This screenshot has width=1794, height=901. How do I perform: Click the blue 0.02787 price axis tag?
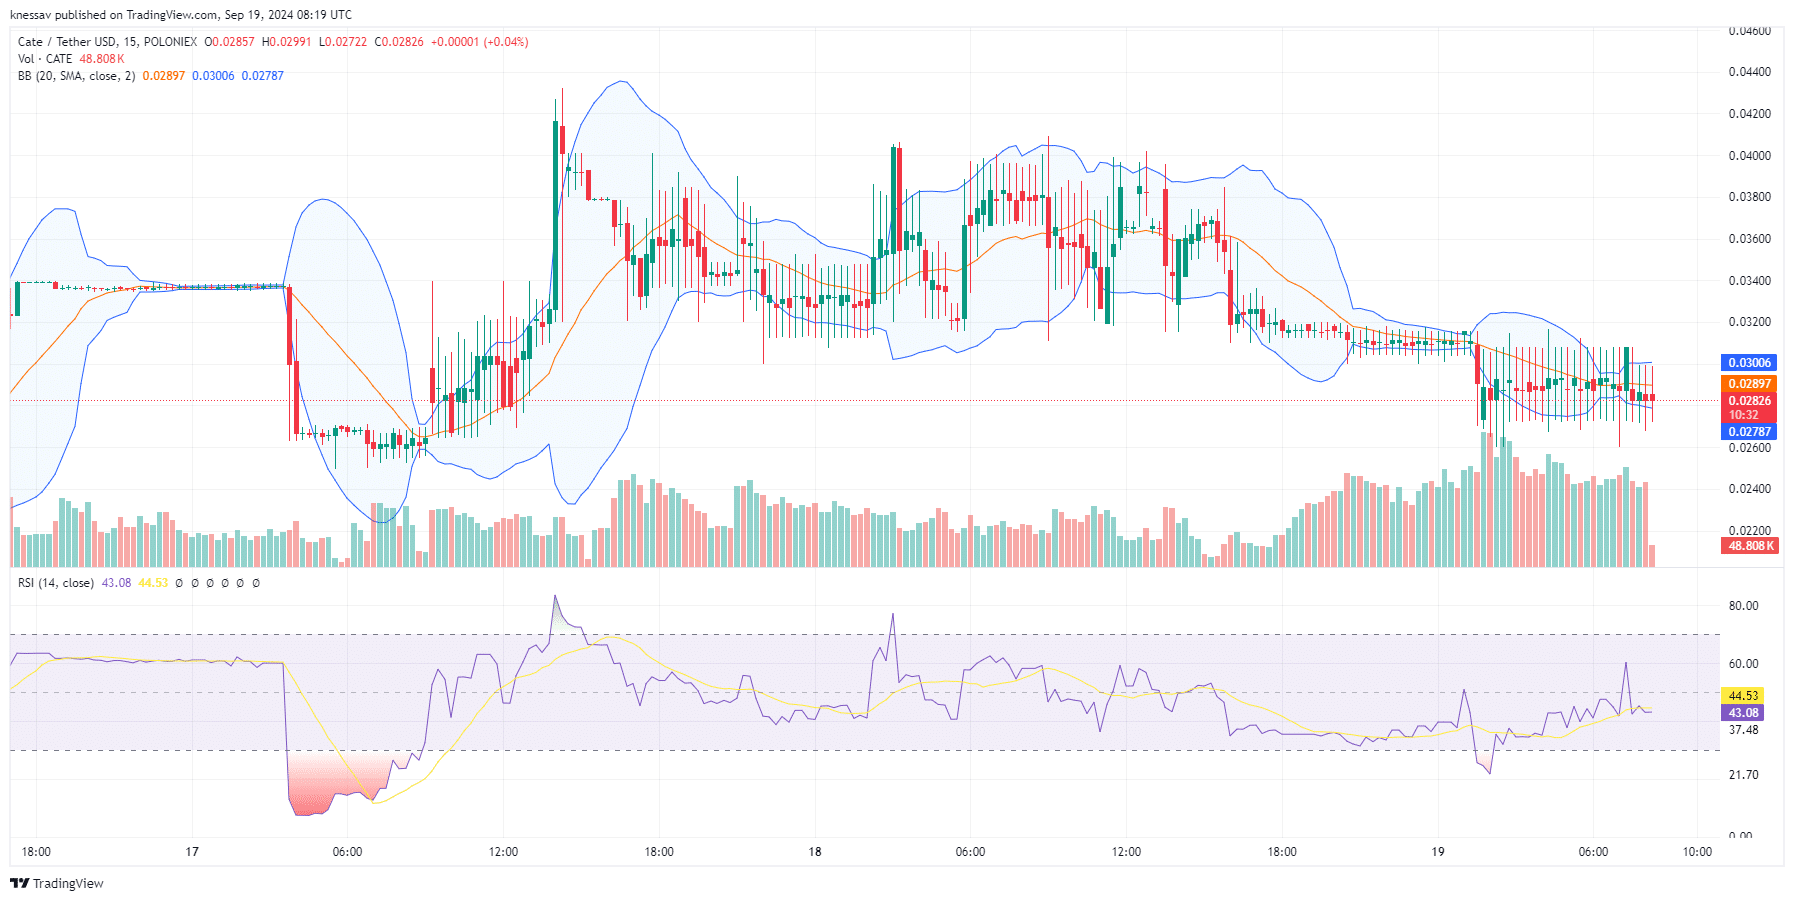pos(1749,432)
